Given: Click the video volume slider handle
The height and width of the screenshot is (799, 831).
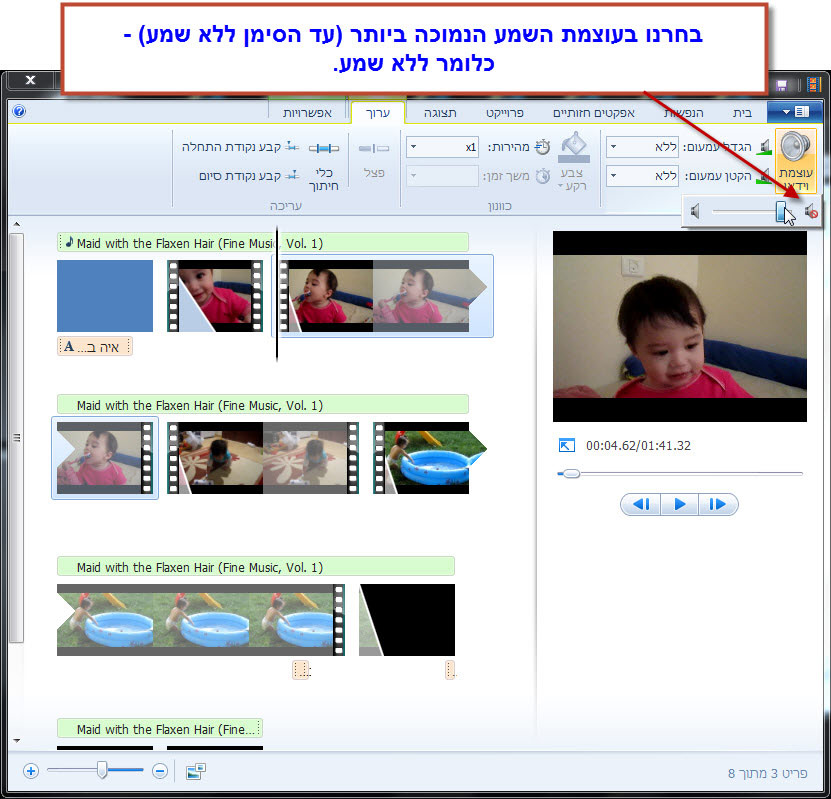Looking at the screenshot, I should 782,211.
